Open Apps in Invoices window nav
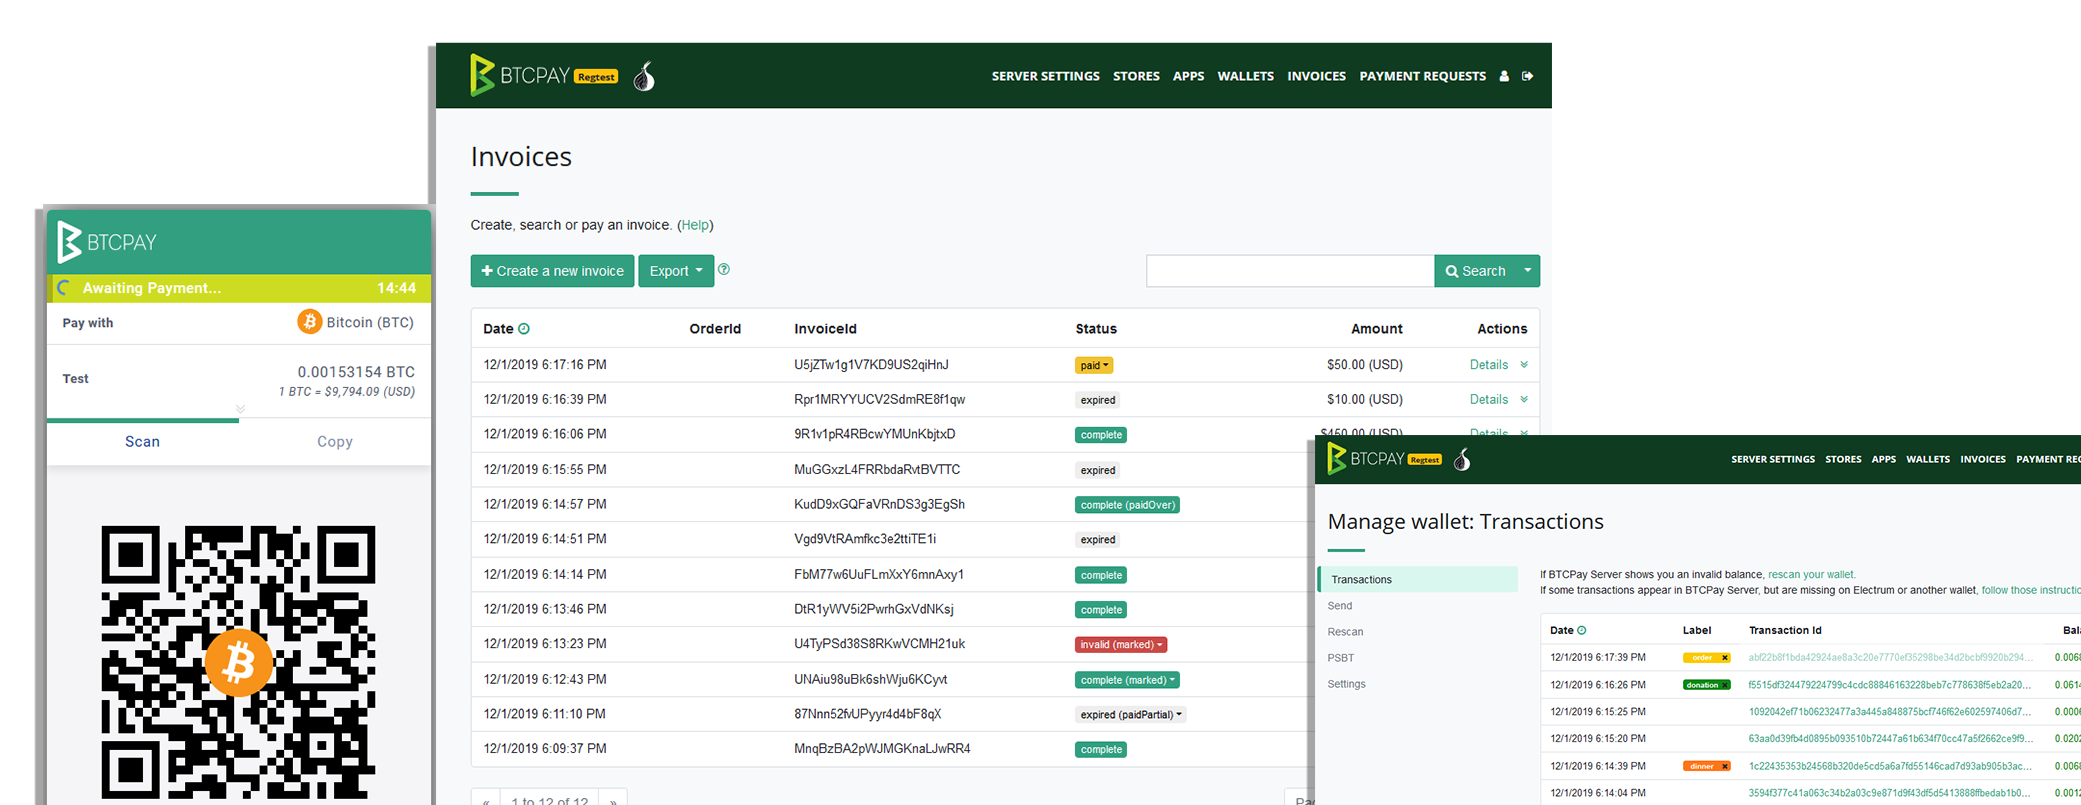Screen dimensions: 2081x805 [1188, 76]
